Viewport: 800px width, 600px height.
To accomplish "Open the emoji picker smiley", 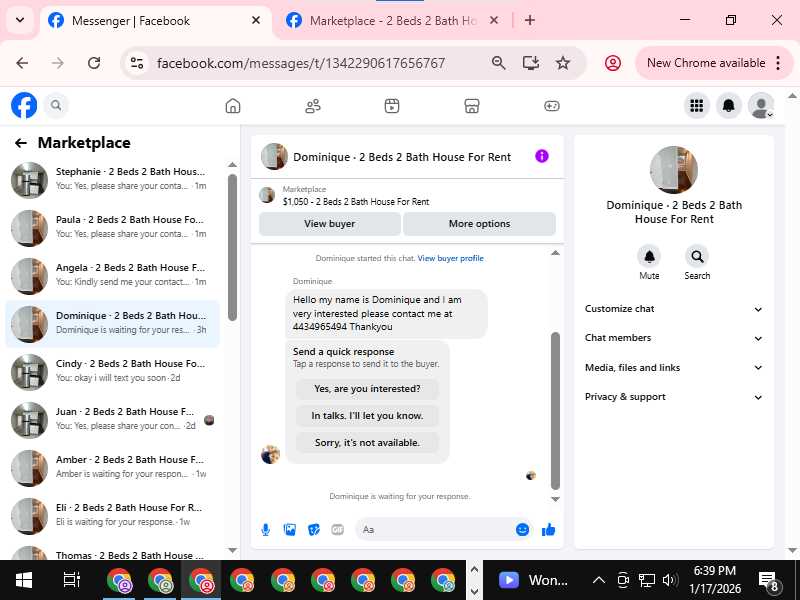I will (522, 530).
